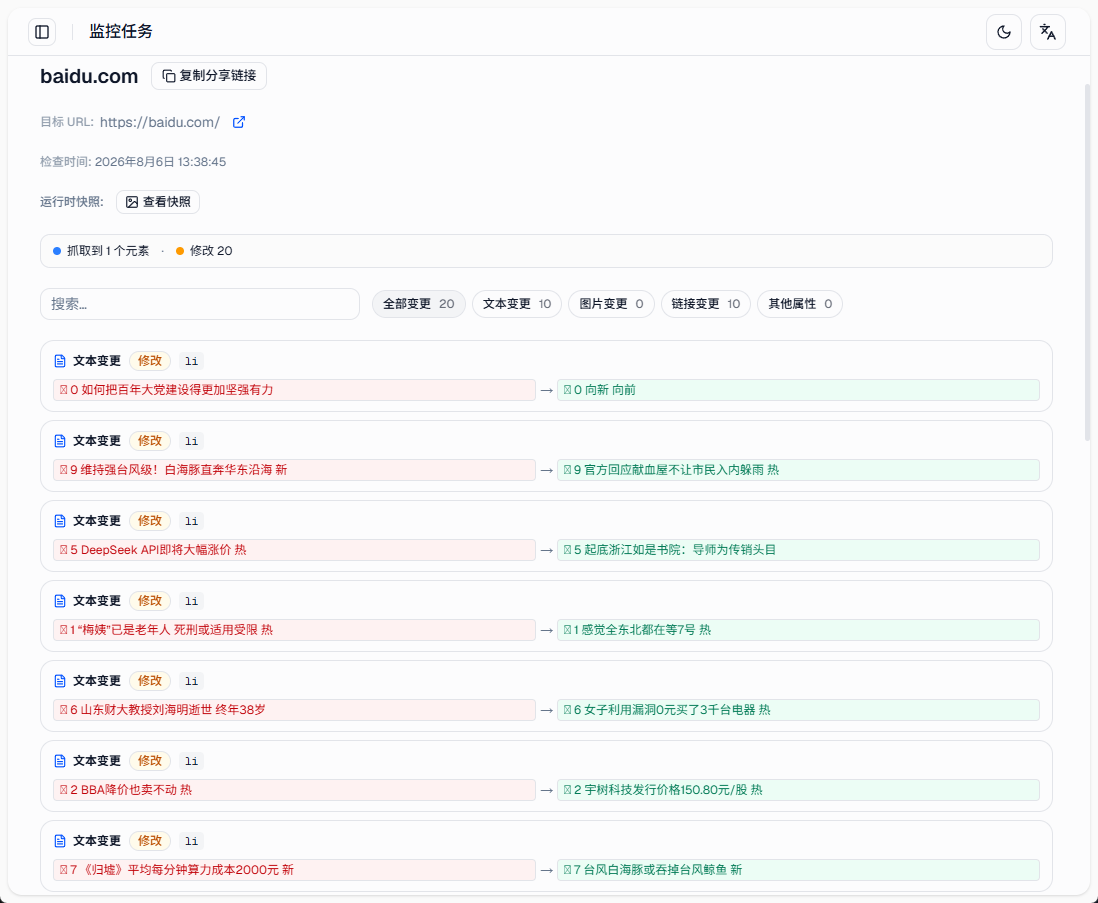Open the https://baidu.com/ link
Screen dimensions: 1098x903
[x=160, y=122]
